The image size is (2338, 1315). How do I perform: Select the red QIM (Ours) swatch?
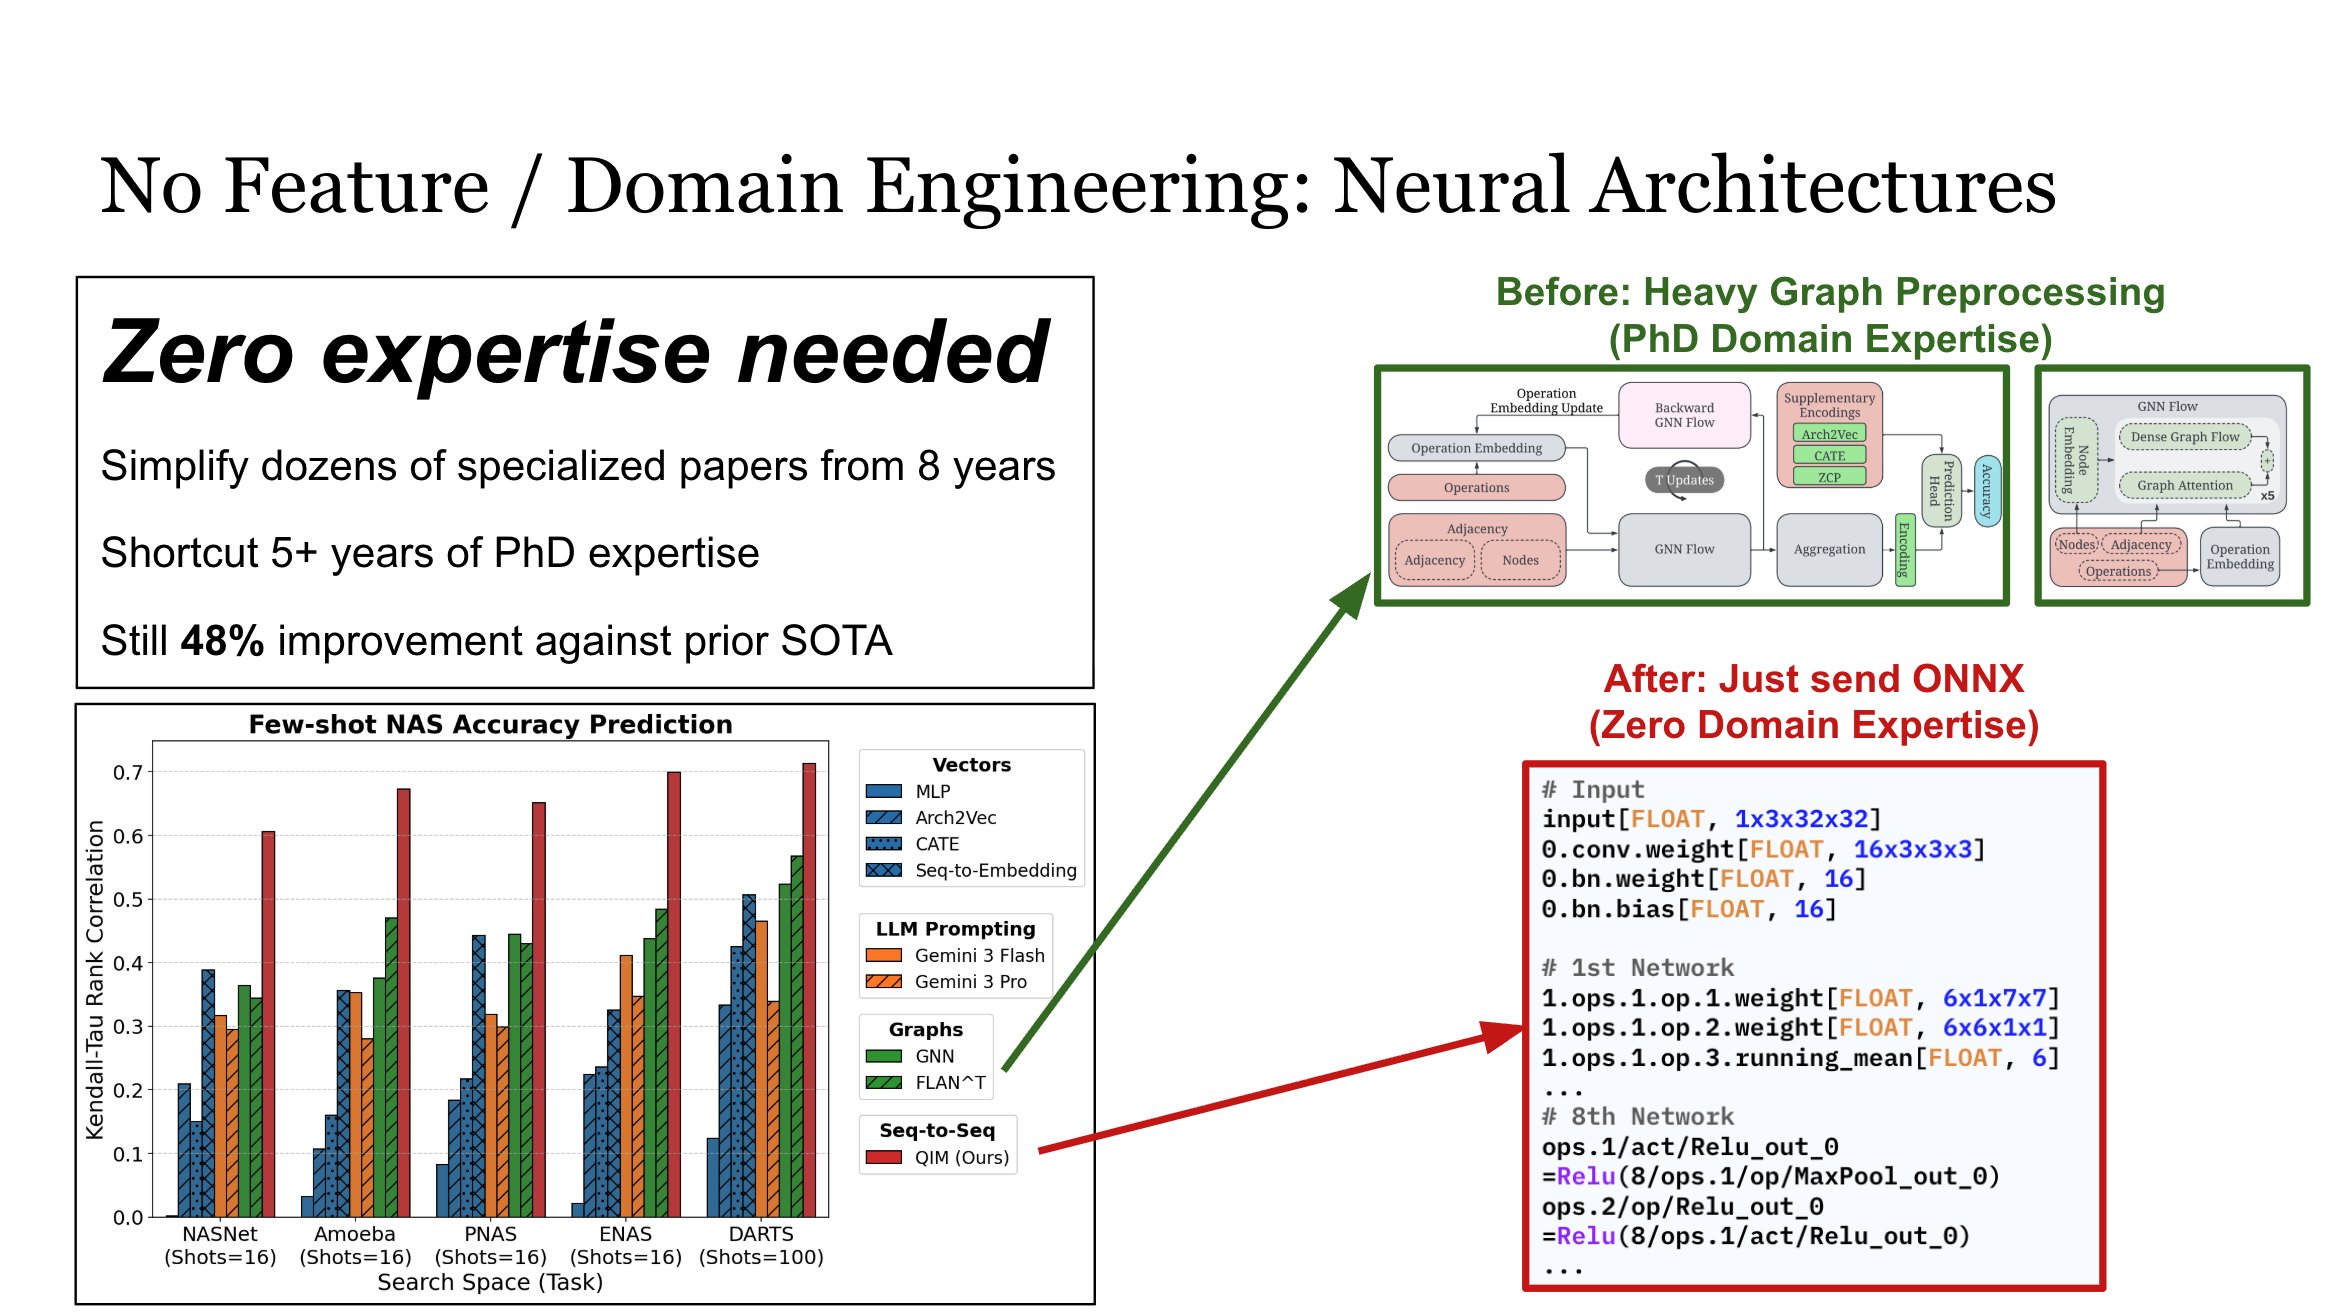883,1157
